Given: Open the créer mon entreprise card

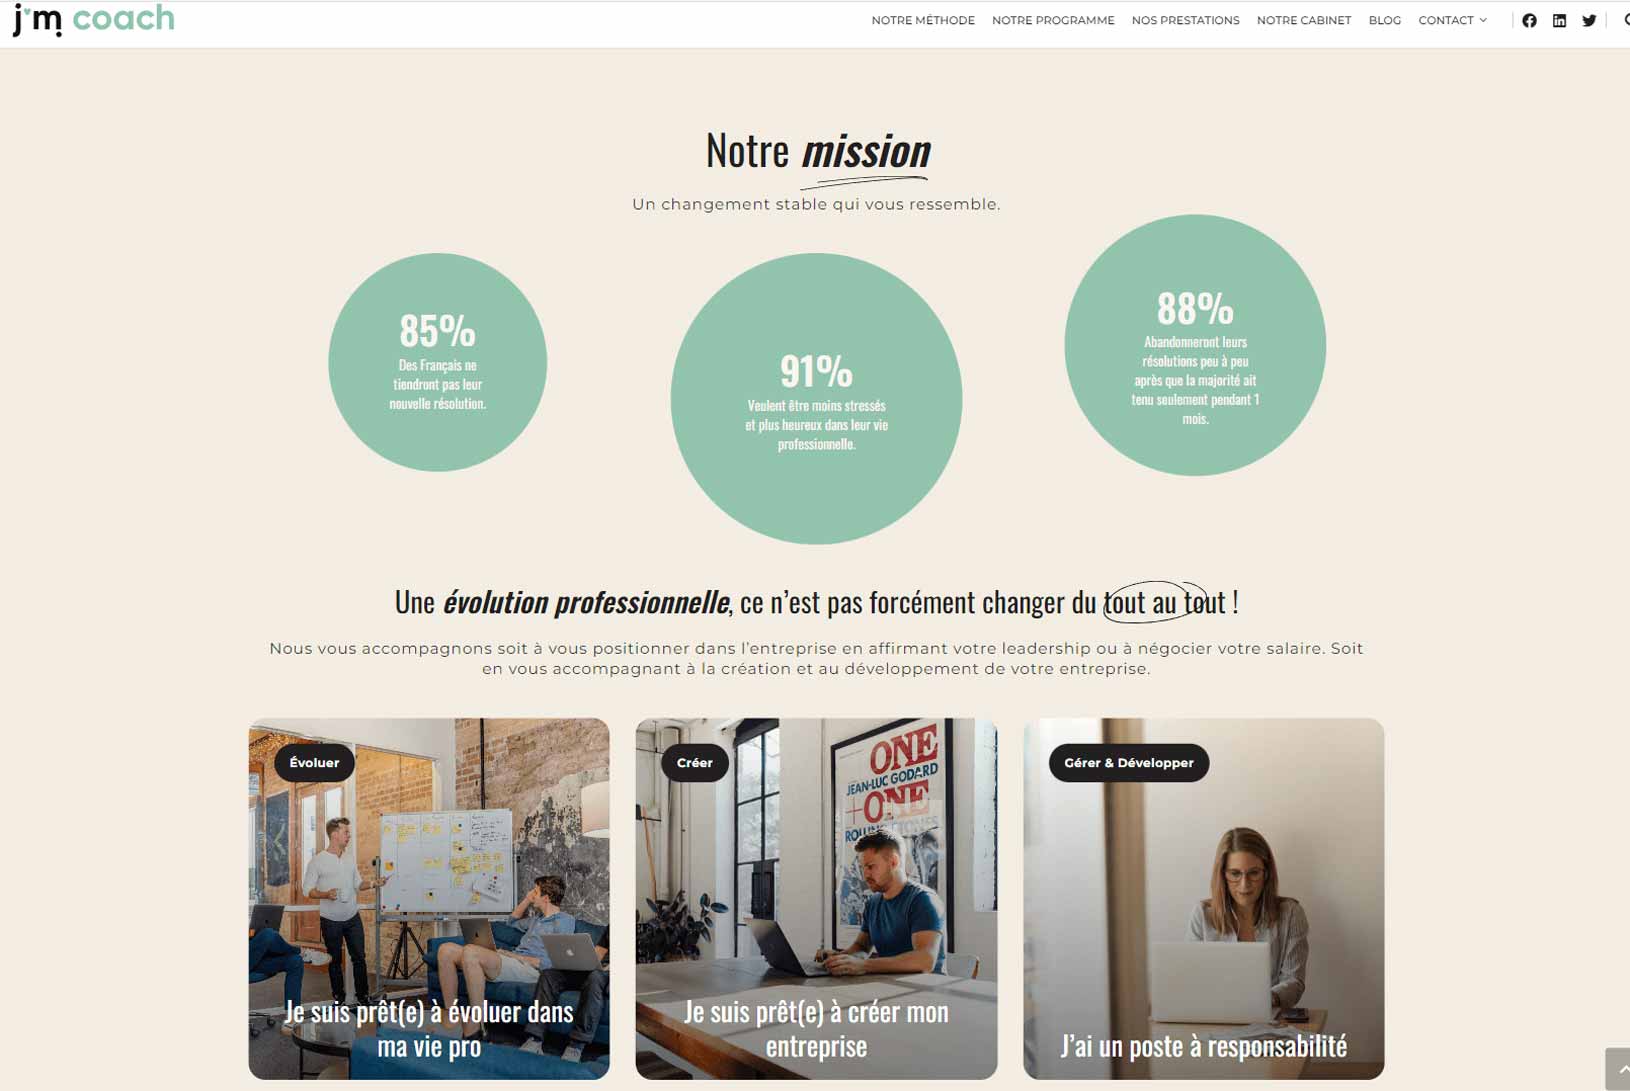Looking at the screenshot, I should 816,898.
